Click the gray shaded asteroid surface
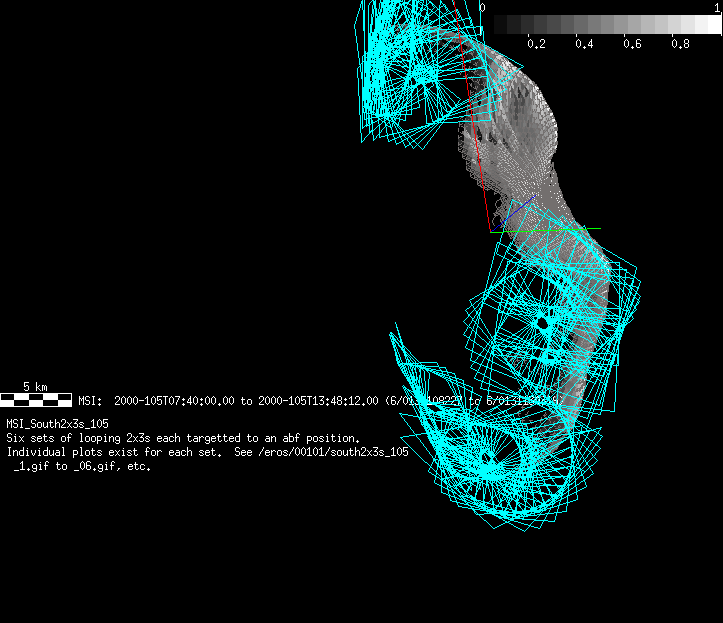Image resolution: width=723 pixels, height=623 pixels. click(525, 110)
